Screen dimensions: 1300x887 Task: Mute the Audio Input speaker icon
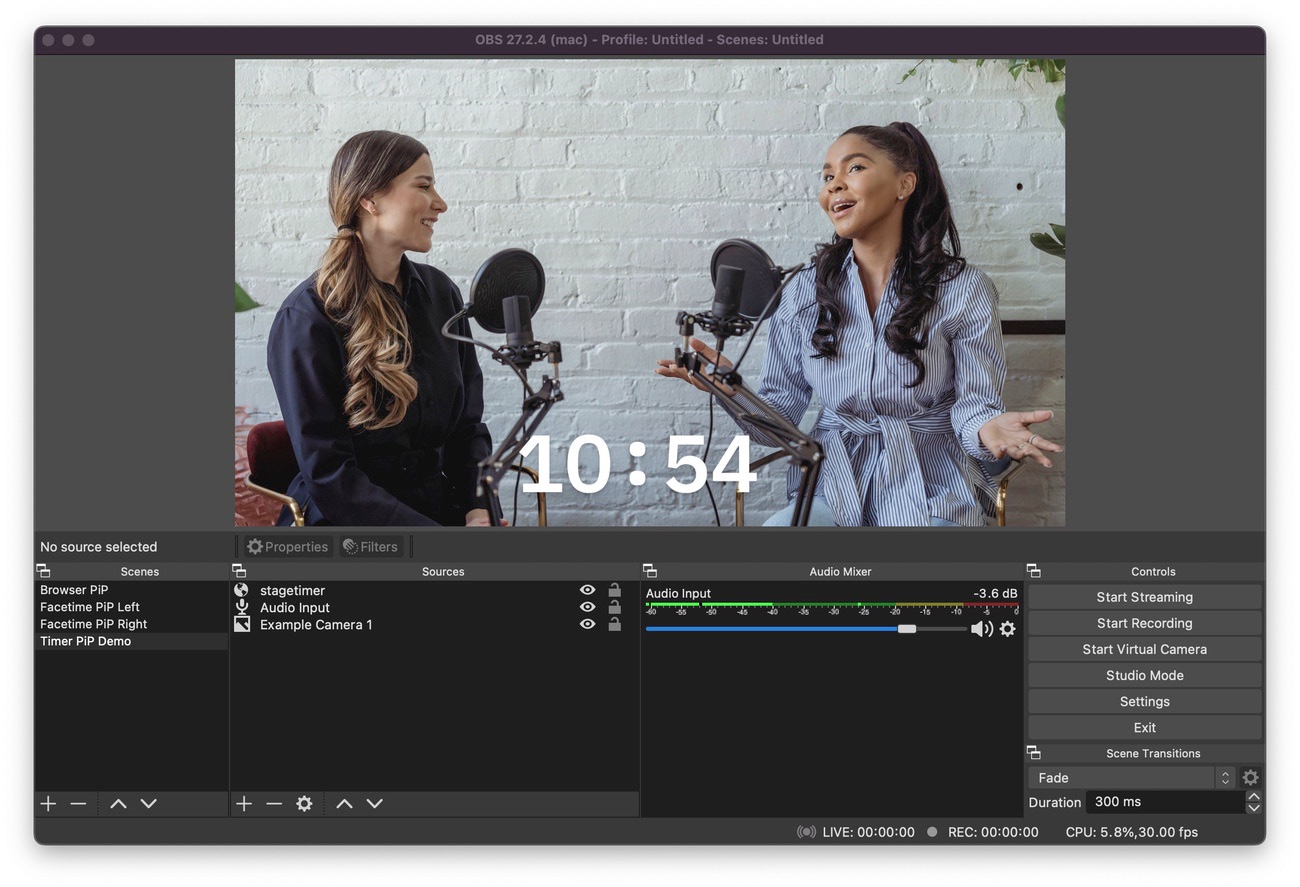coord(982,629)
